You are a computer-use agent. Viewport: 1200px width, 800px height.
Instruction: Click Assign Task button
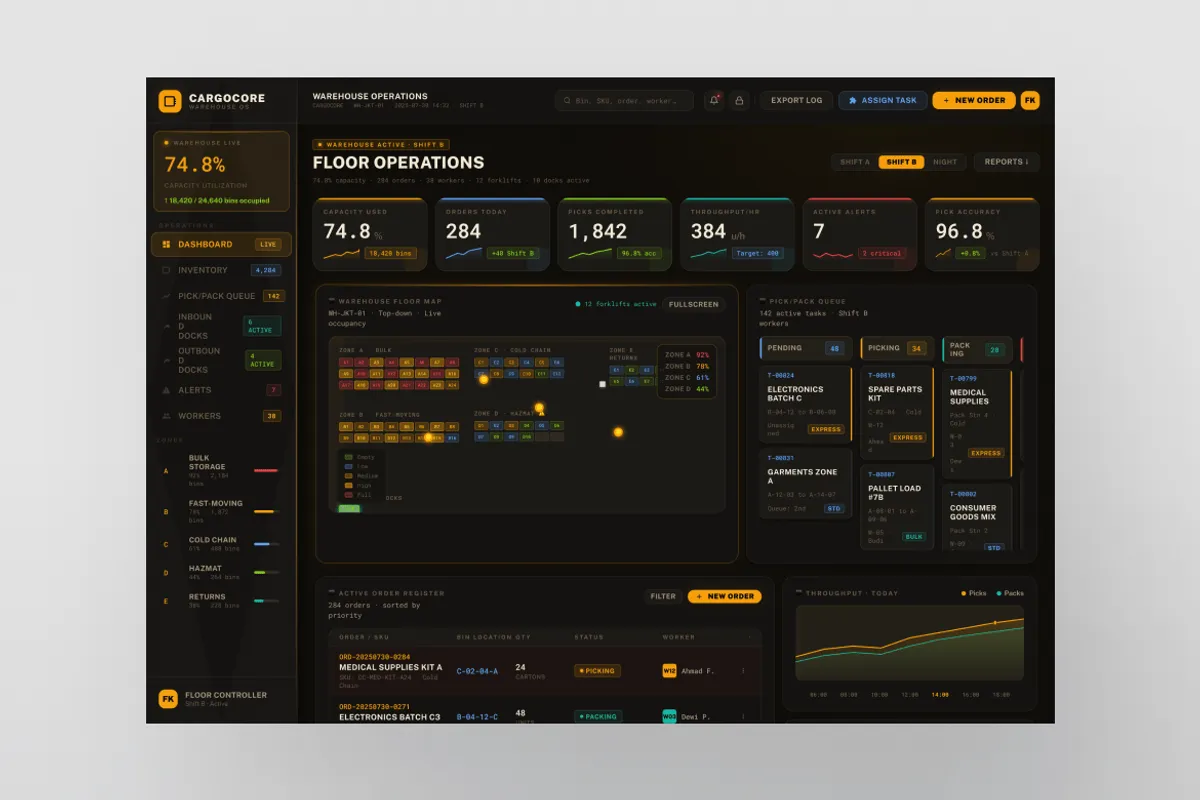tap(882, 100)
